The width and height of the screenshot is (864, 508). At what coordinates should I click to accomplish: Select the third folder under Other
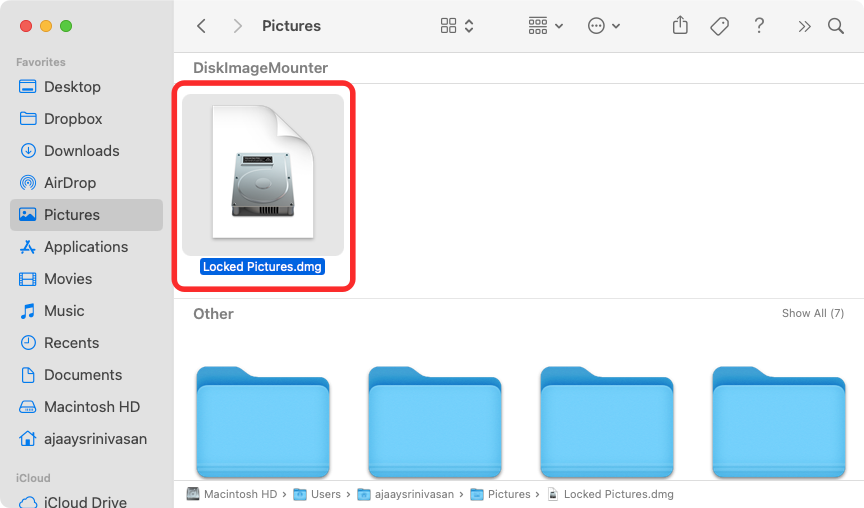pyautogui.click(x=607, y=422)
